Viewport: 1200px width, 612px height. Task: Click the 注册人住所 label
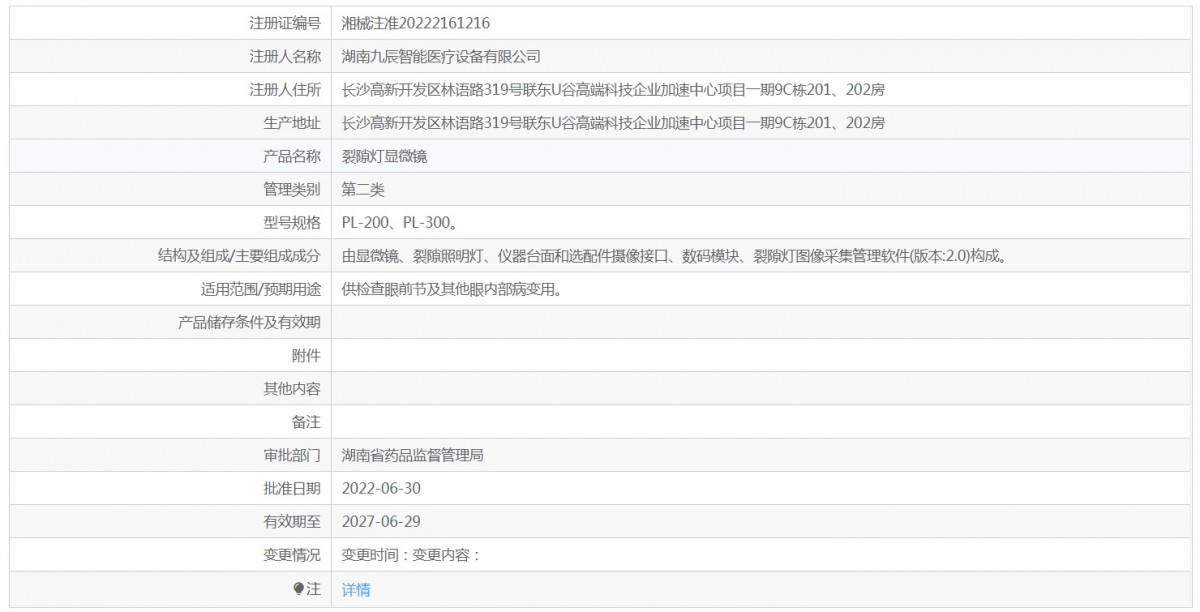(x=285, y=90)
